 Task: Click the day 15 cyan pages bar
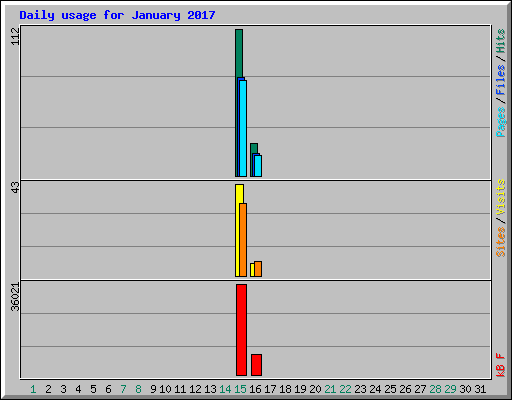pyautogui.click(x=243, y=128)
